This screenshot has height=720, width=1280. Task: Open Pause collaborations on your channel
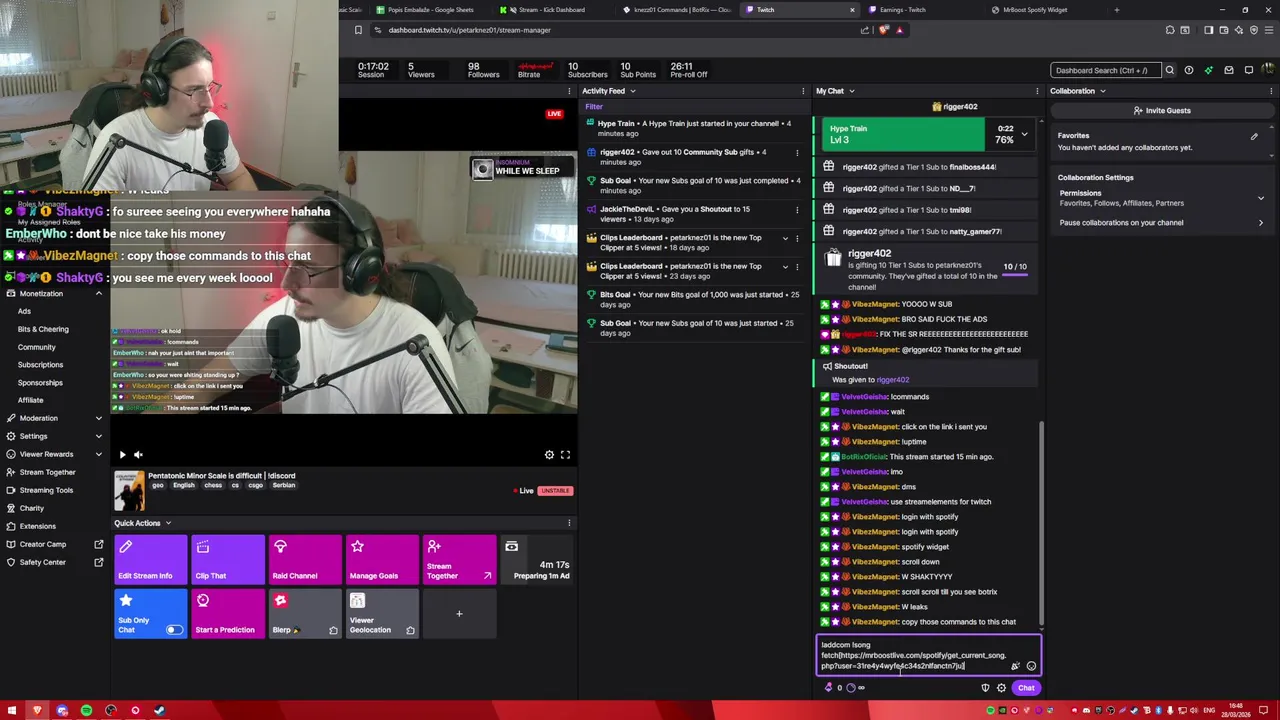(x=1161, y=223)
